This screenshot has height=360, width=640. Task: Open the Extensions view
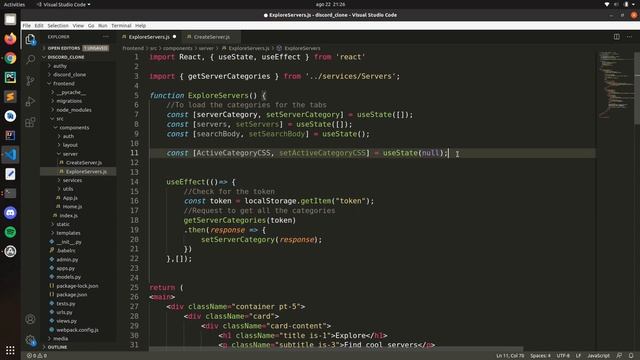click(x=30, y=122)
